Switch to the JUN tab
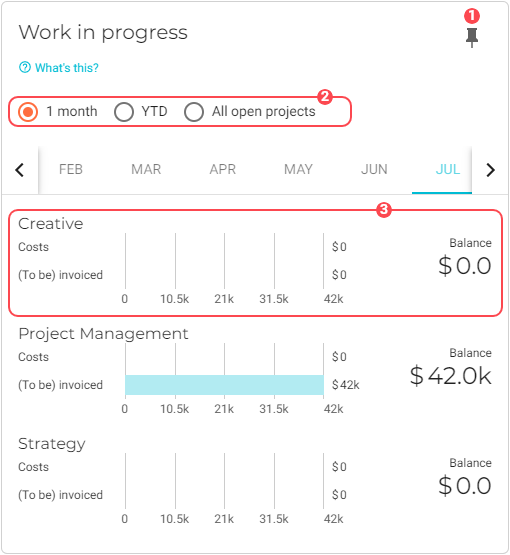The width and height of the screenshot is (510, 555). (x=374, y=170)
